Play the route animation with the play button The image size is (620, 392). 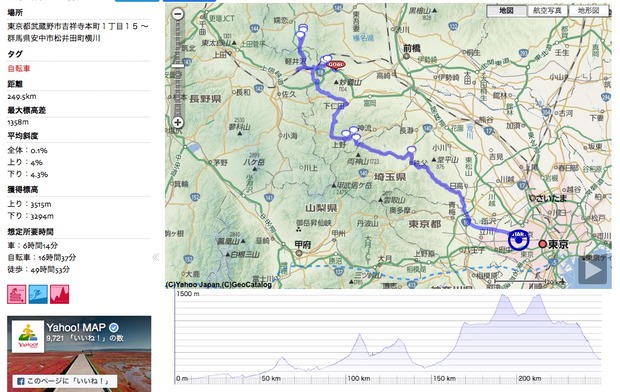point(593,270)
